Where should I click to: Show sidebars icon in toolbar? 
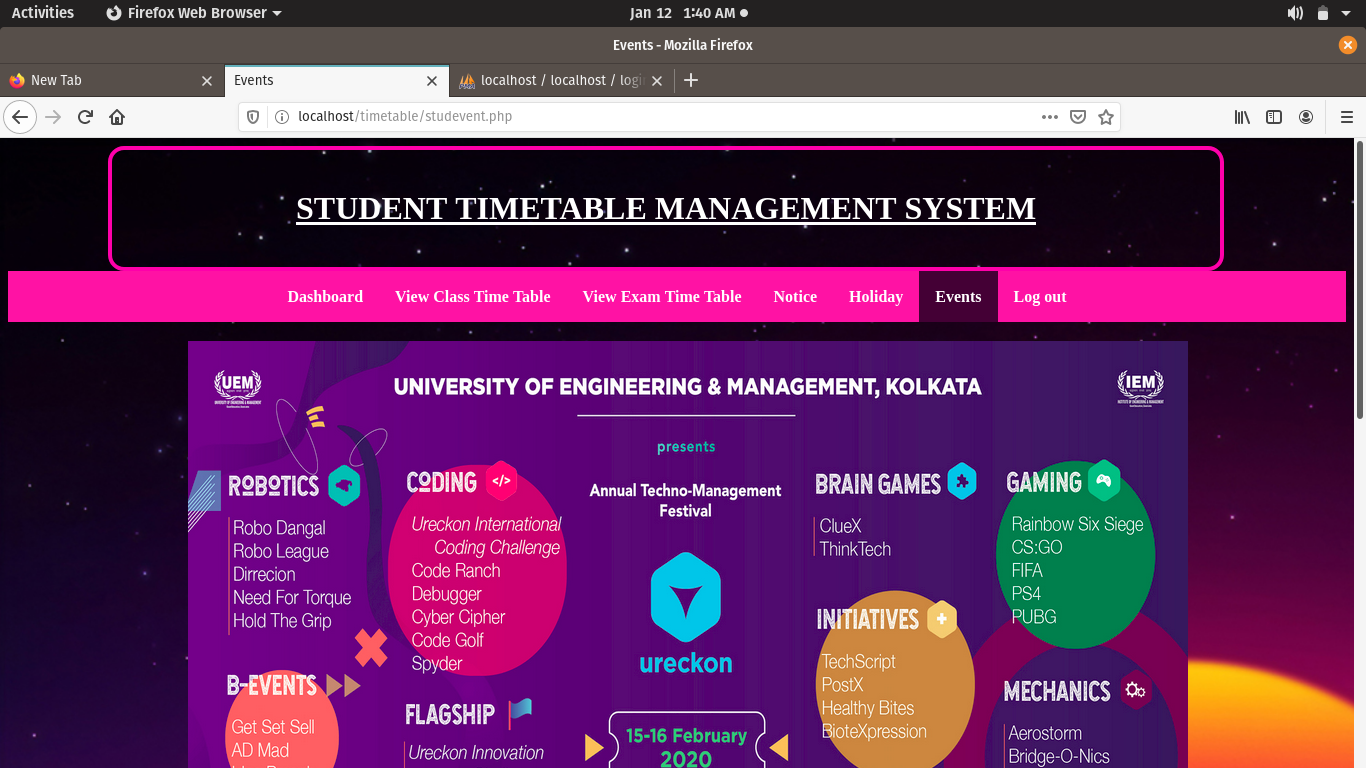pyautogui.click(x=1274, y=117)
